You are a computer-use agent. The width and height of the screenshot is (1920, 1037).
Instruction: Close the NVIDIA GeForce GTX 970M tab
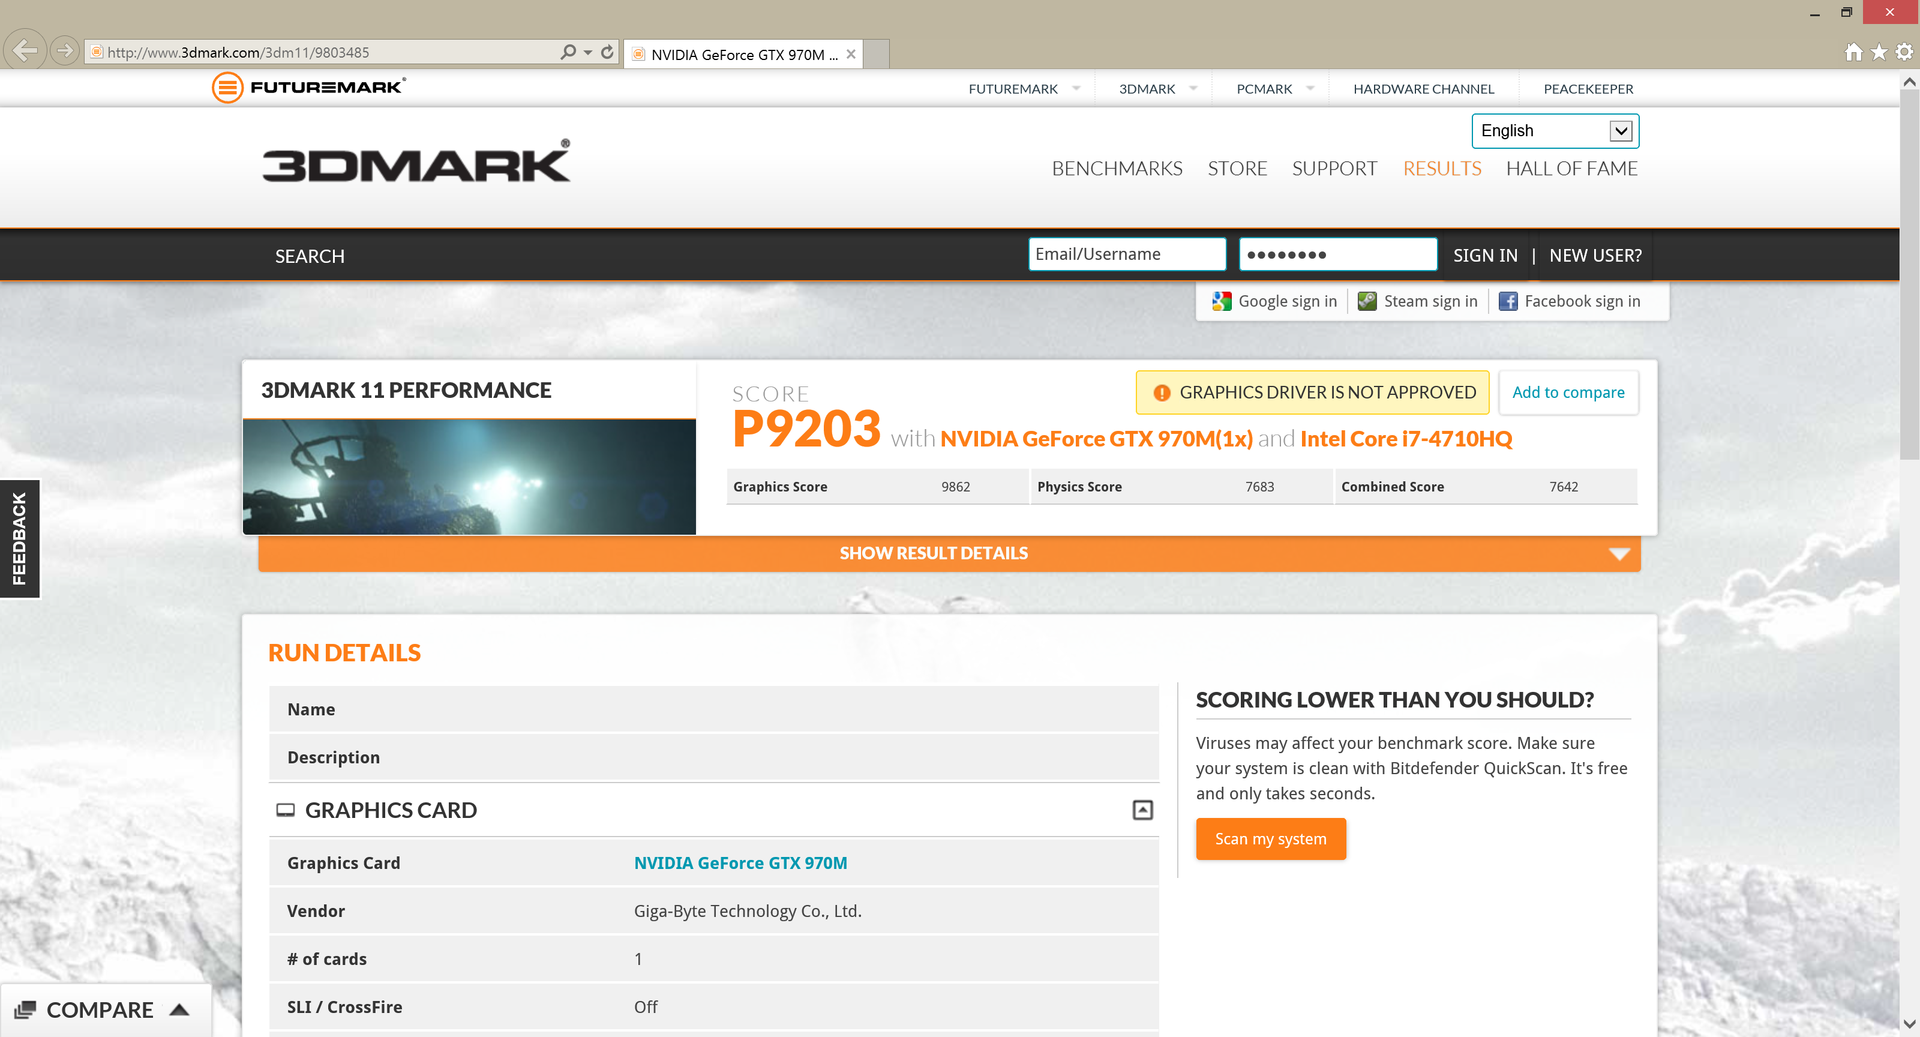[x=851, y=54]
